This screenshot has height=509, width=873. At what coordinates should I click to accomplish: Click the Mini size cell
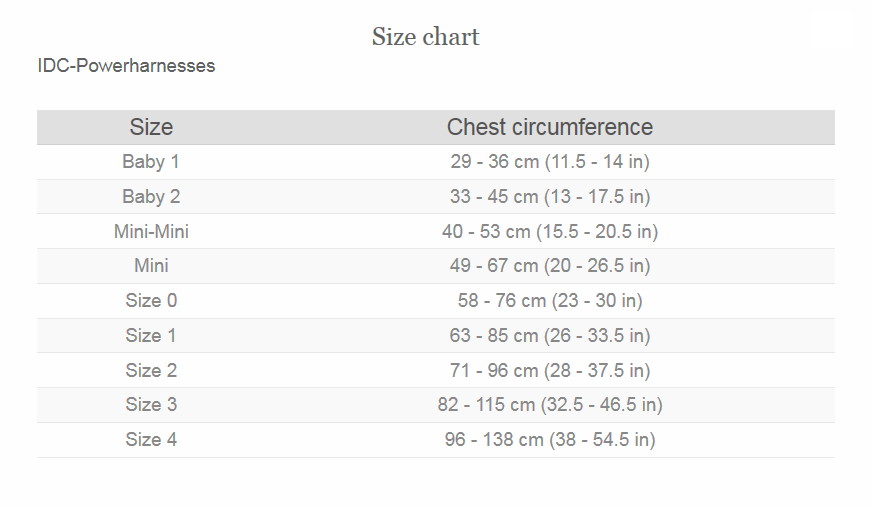click(x=151, y=266)
